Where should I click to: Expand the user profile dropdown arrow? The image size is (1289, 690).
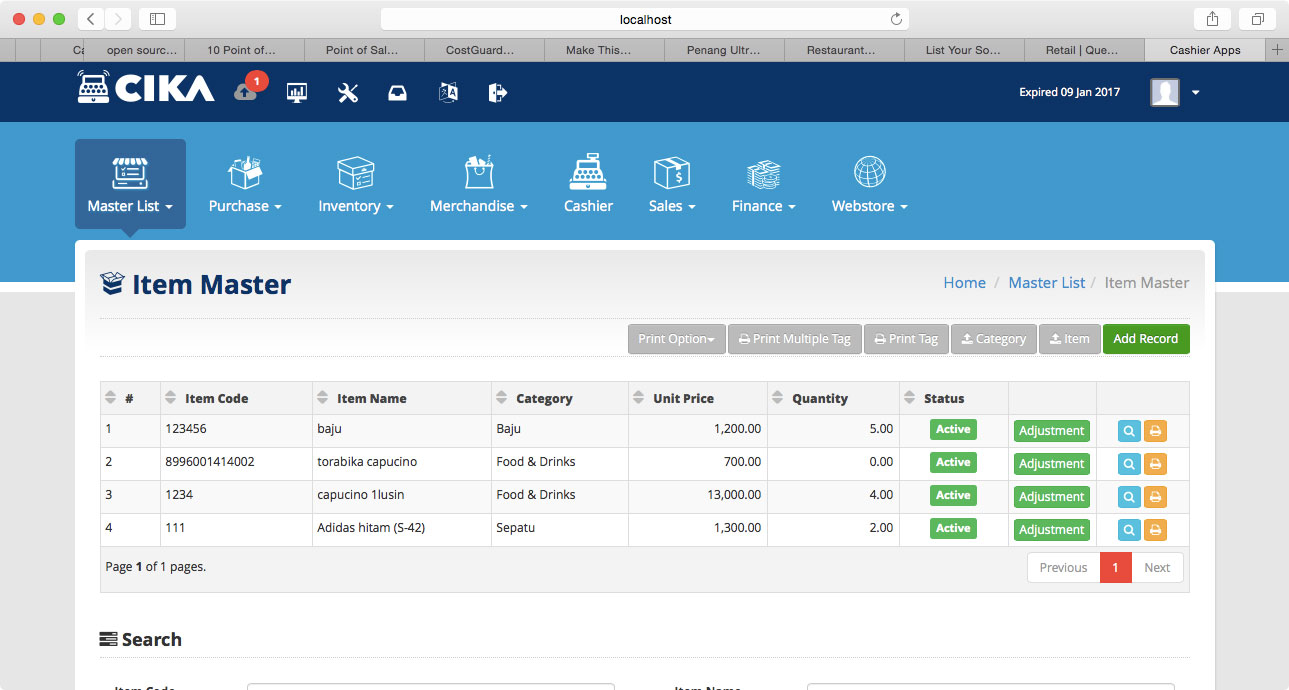(1195, 93)
